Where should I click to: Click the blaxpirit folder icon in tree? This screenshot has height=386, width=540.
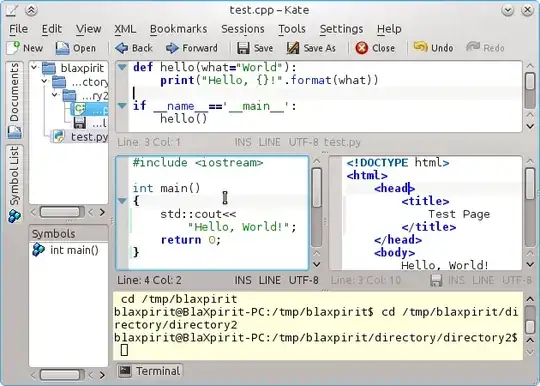click(49, 68)
